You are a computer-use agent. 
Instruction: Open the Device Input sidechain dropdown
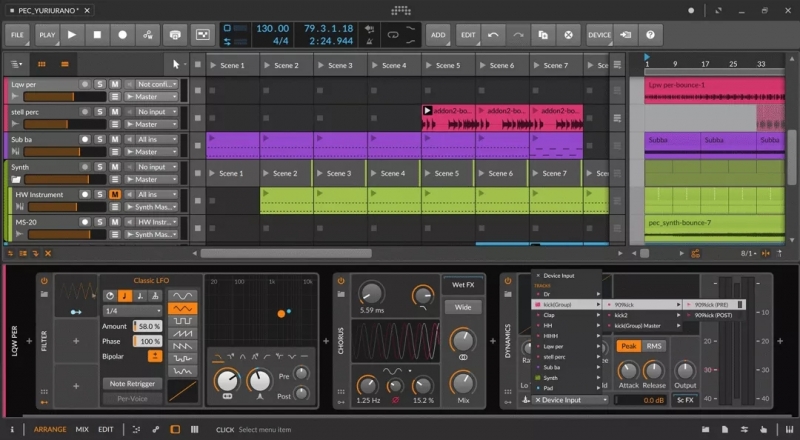click(570, 400)
